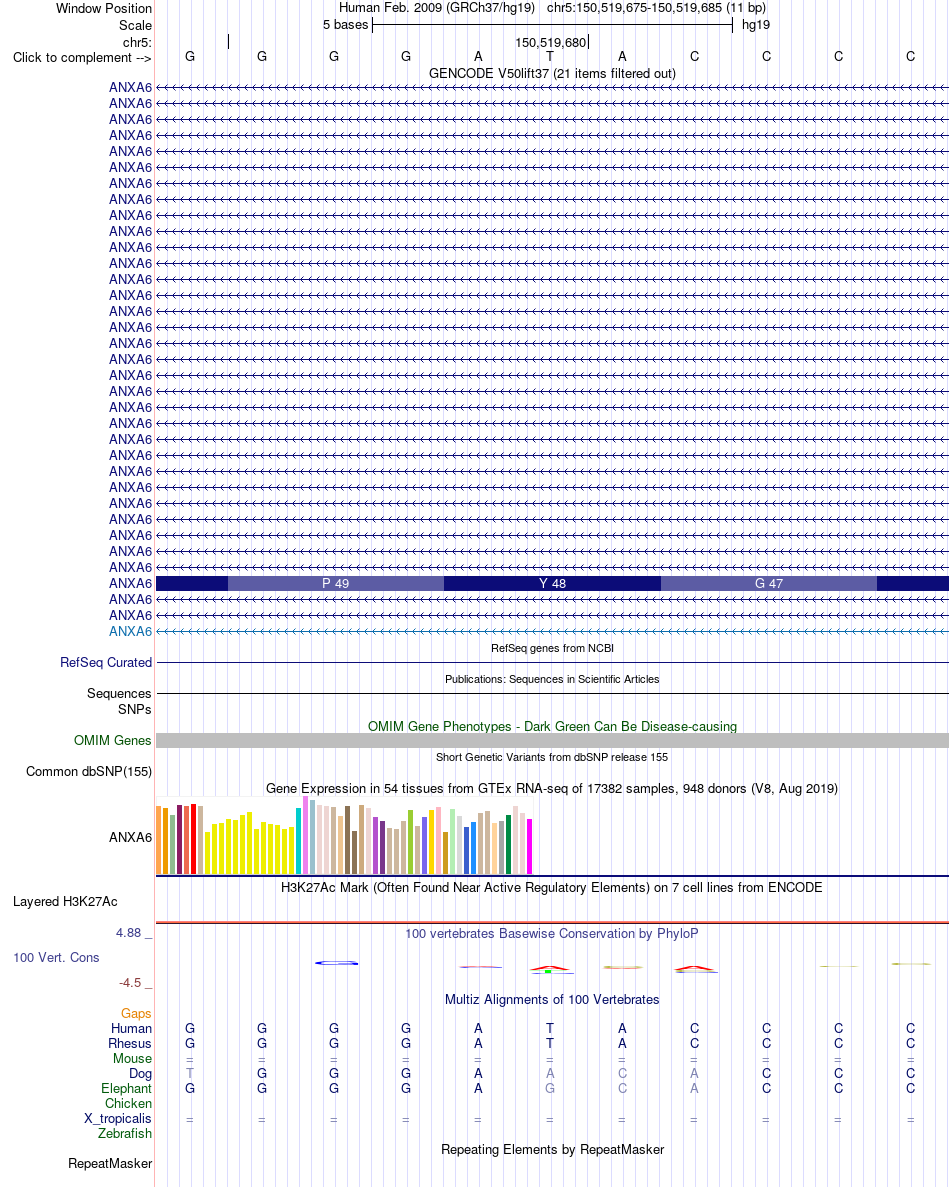Open GTEx Gene Expression in 54 tissues title
The width and height of the screenshot is (950, 1187).
pyautogui.click(x=552, y=789)
